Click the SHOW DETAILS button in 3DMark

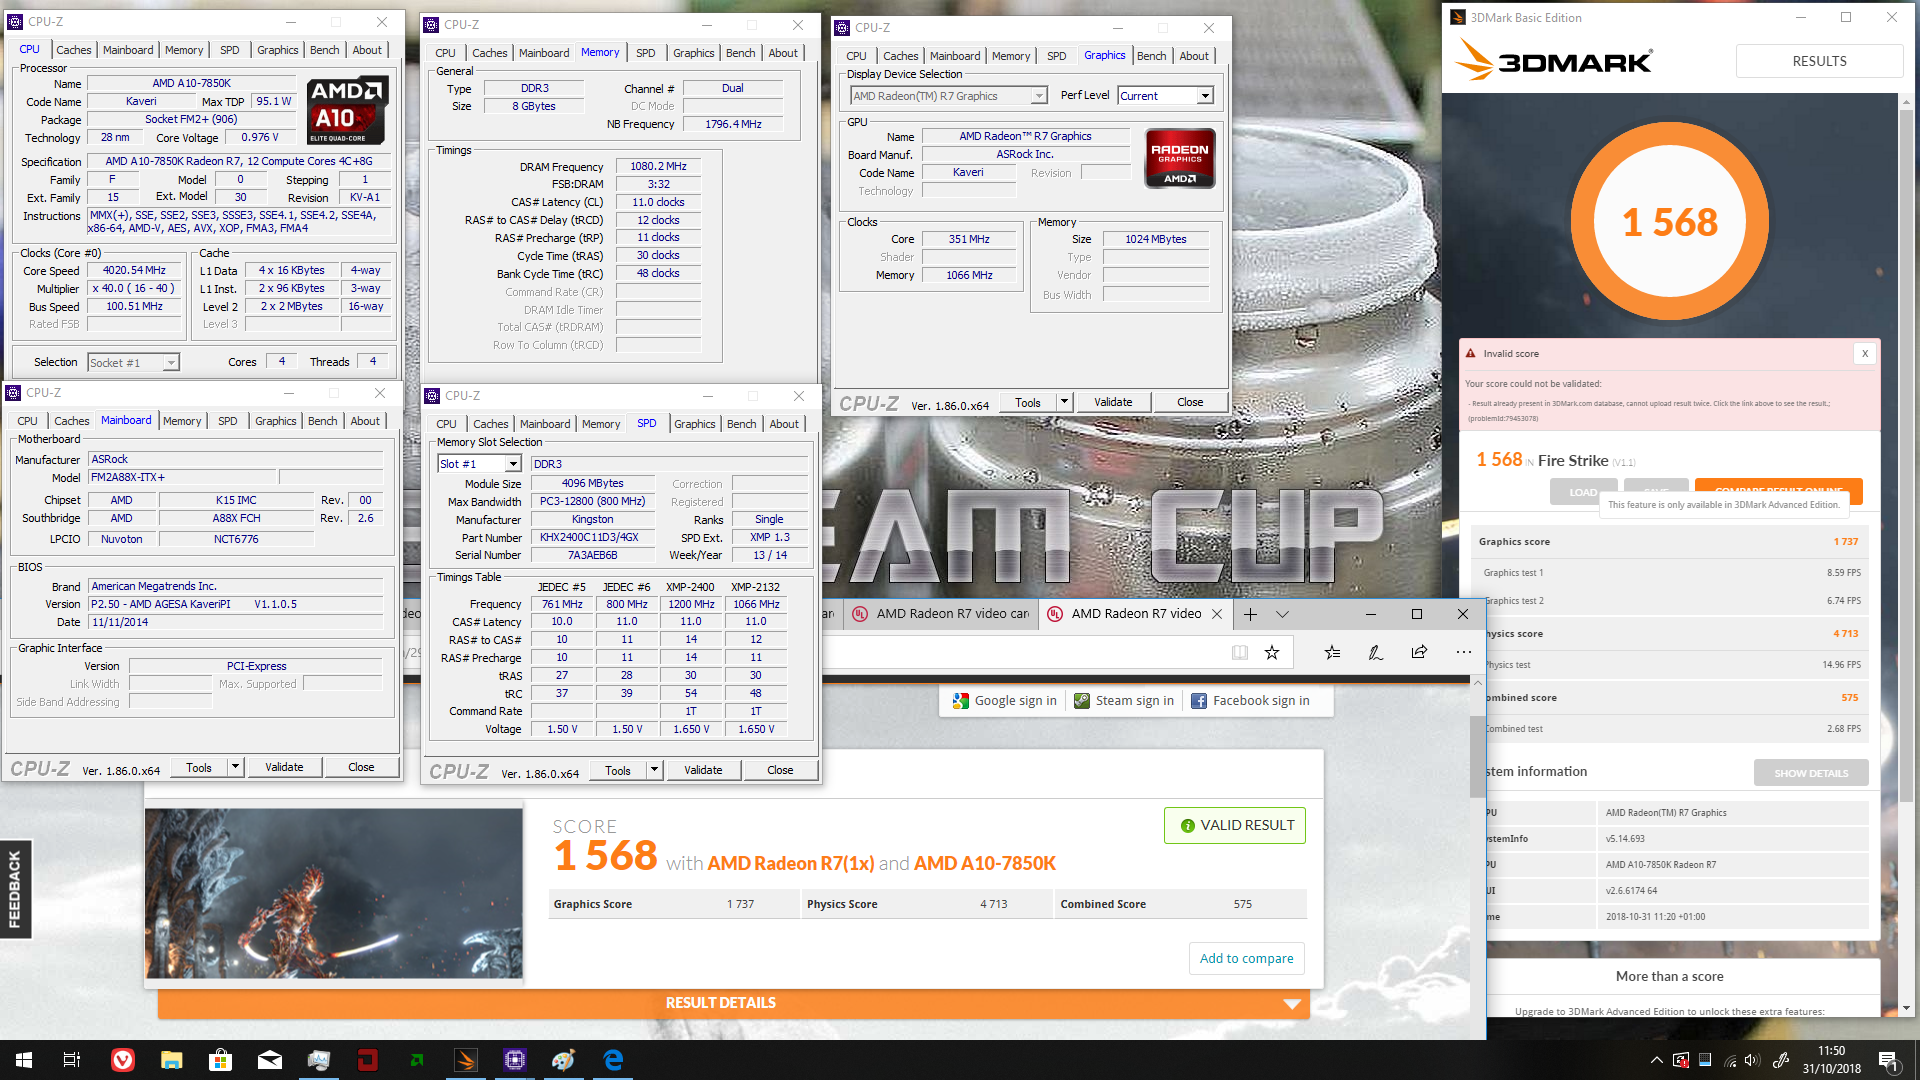(x=1811, y=773)
